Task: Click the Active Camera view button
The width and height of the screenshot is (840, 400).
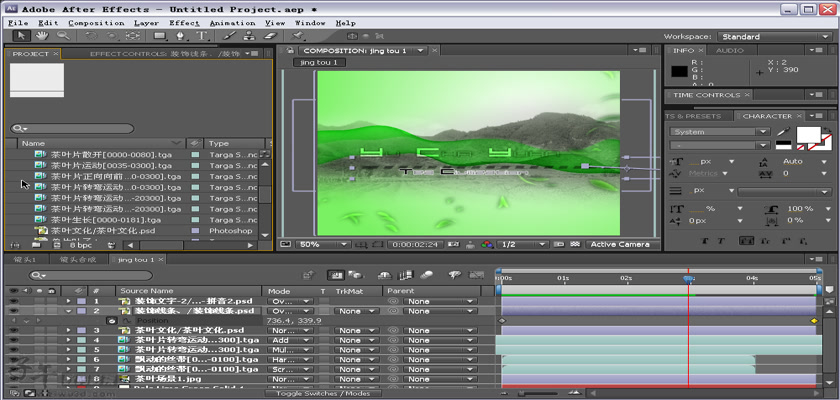Action: [620, 244]
